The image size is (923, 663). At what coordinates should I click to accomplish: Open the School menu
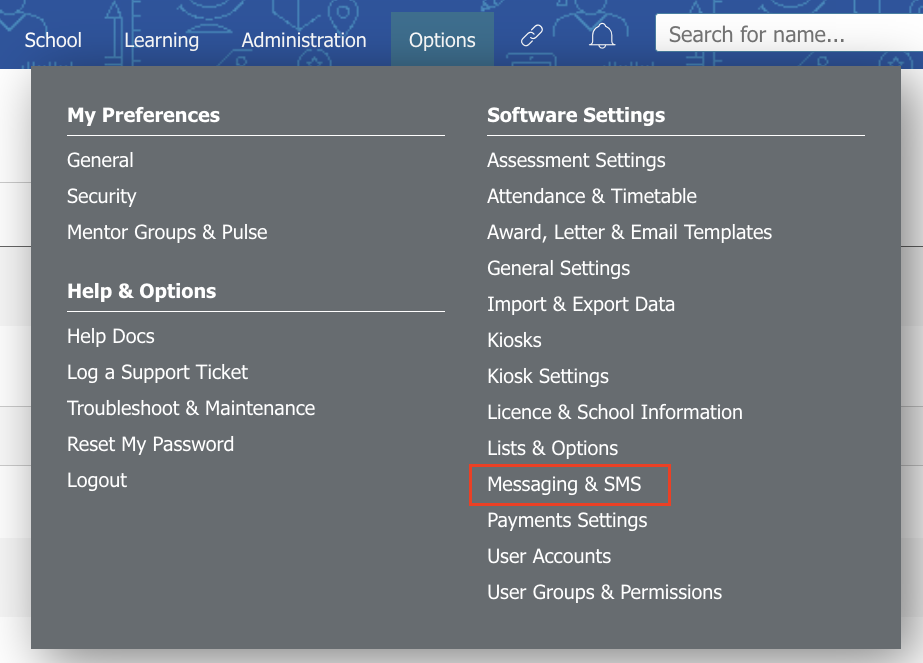(x=53, y=40)
